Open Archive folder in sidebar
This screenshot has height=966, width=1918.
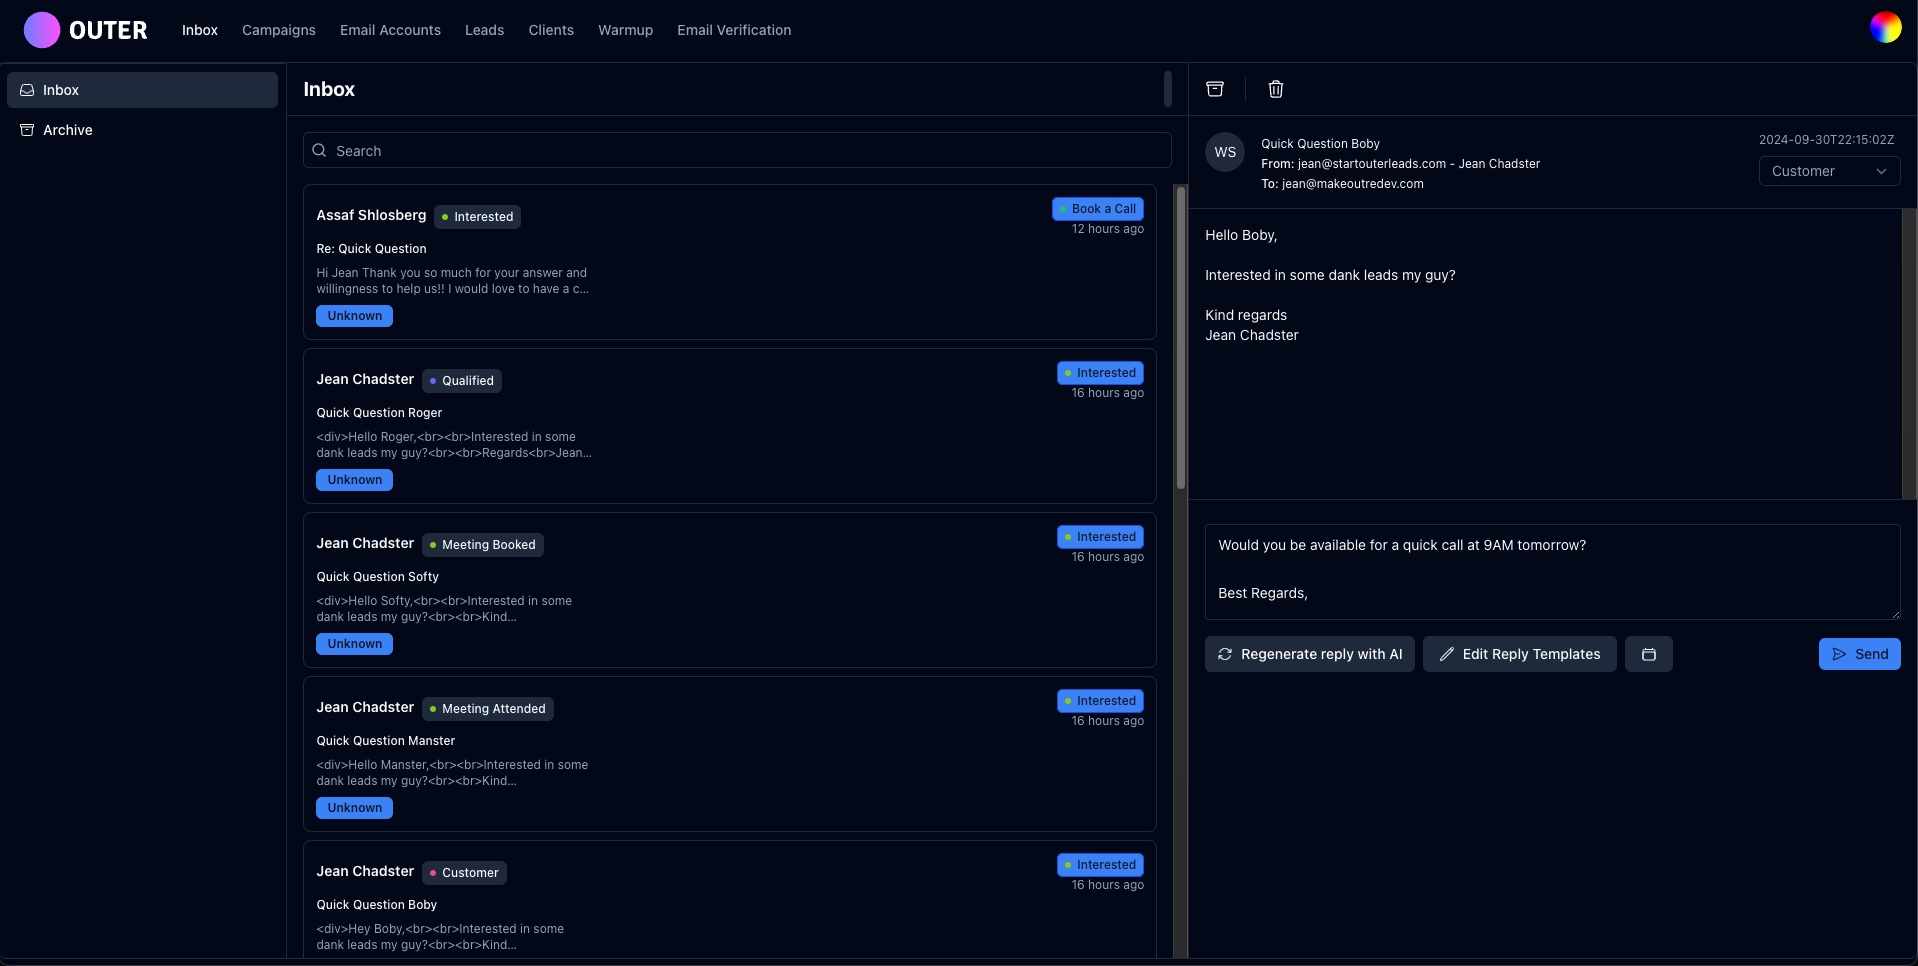click(68, 130)
